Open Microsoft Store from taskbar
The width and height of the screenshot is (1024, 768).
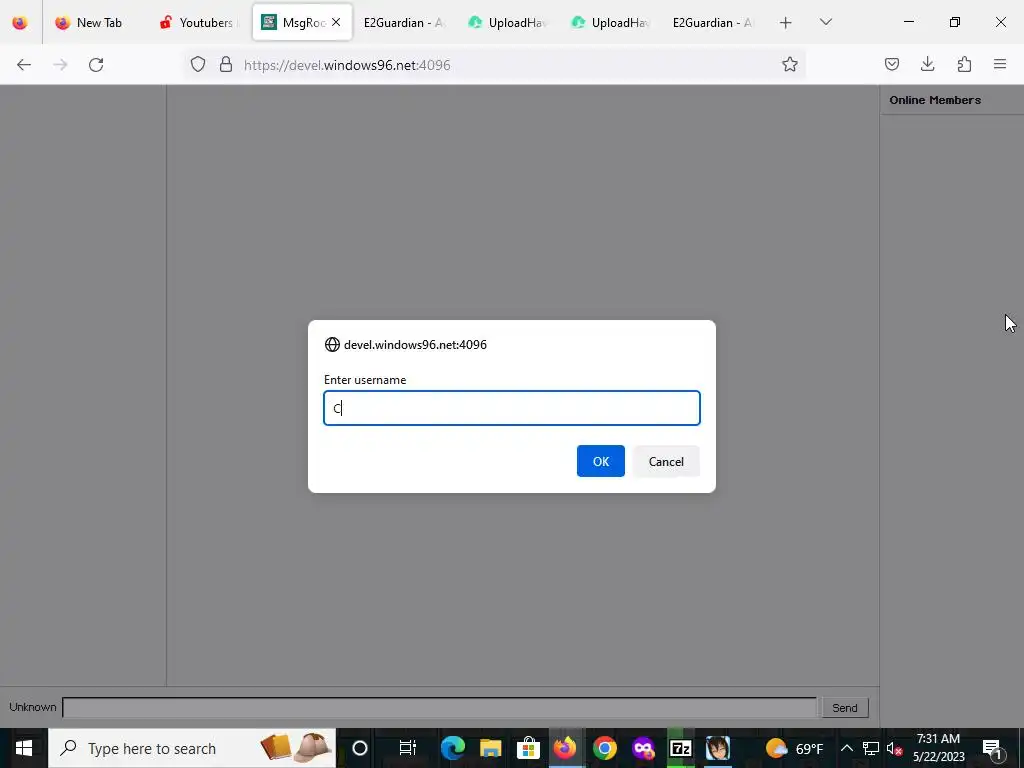[528, 748]
